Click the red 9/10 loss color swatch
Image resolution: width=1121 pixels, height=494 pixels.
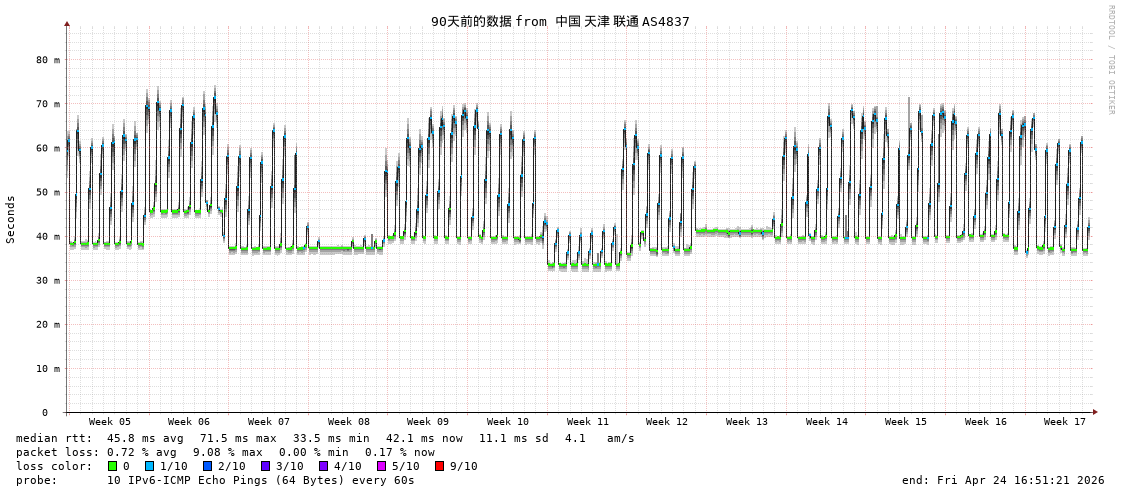(x=440, y=466)
